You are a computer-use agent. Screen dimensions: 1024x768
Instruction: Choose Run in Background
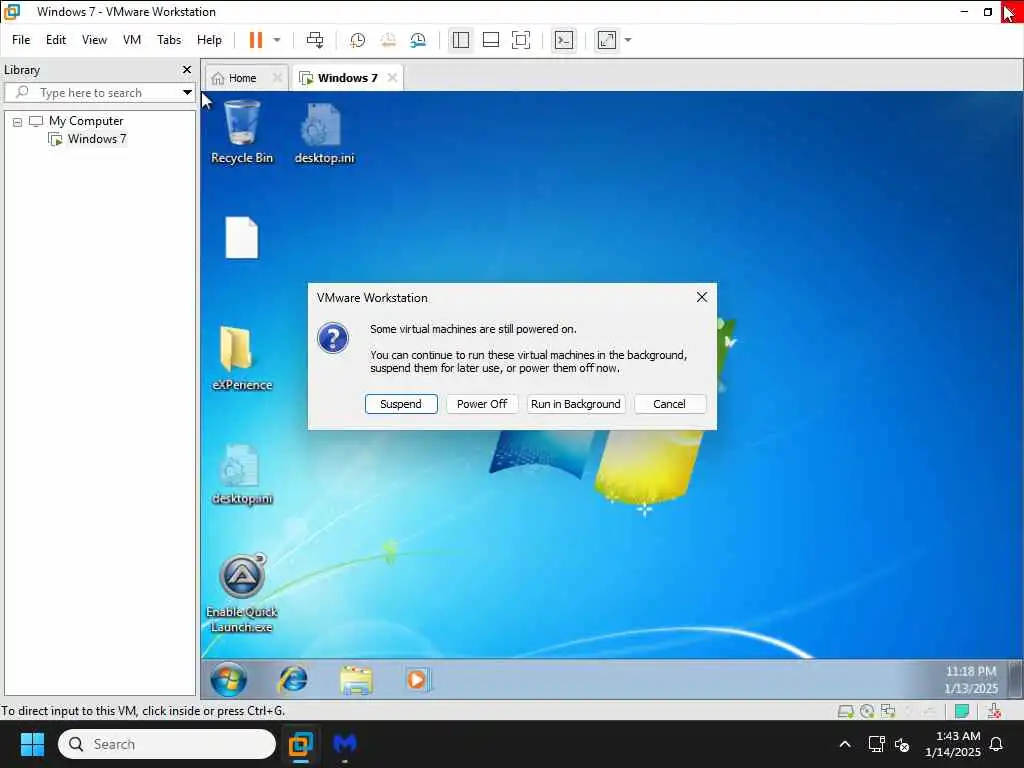pyautogui.click(x=576, y=404)
